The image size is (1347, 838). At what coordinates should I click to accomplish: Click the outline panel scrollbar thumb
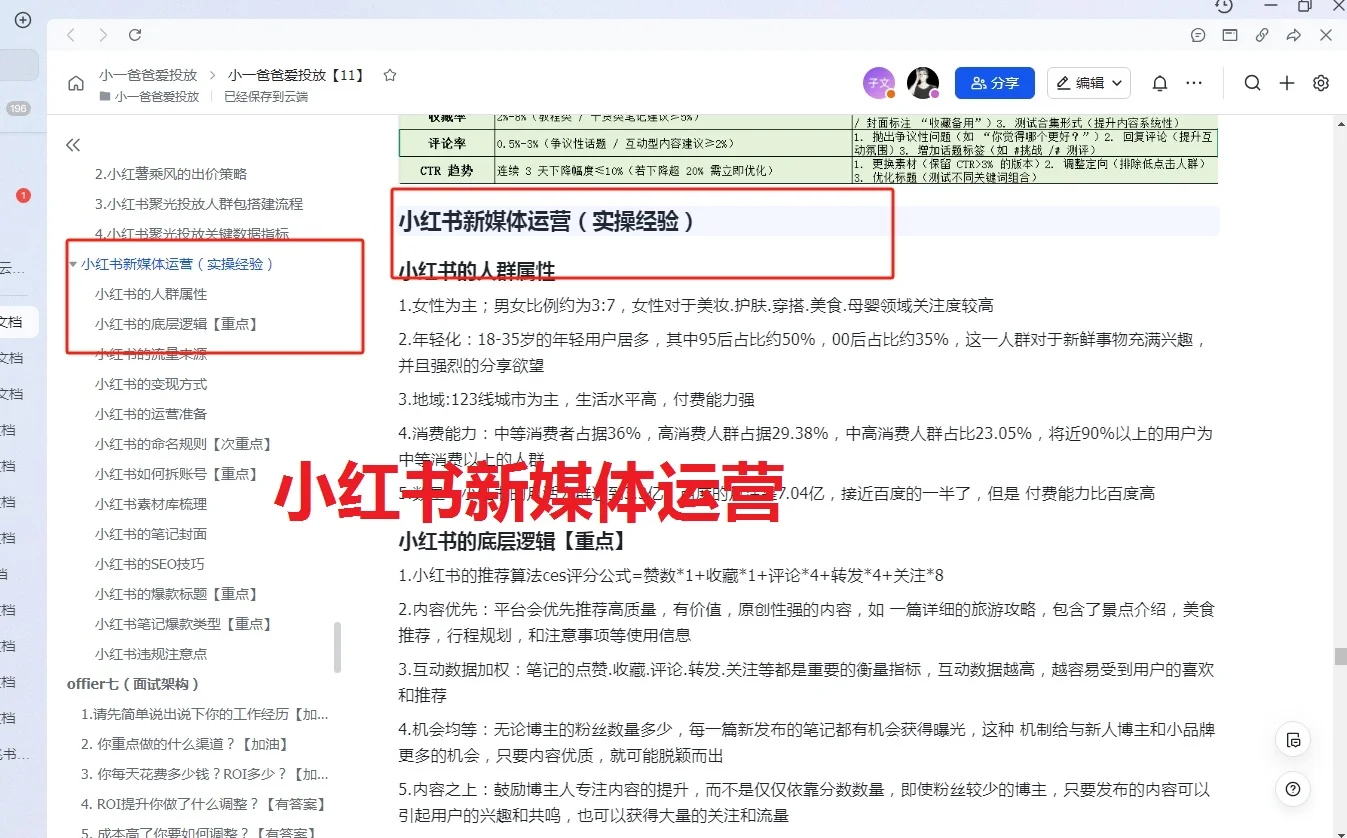tap(337, 647)
